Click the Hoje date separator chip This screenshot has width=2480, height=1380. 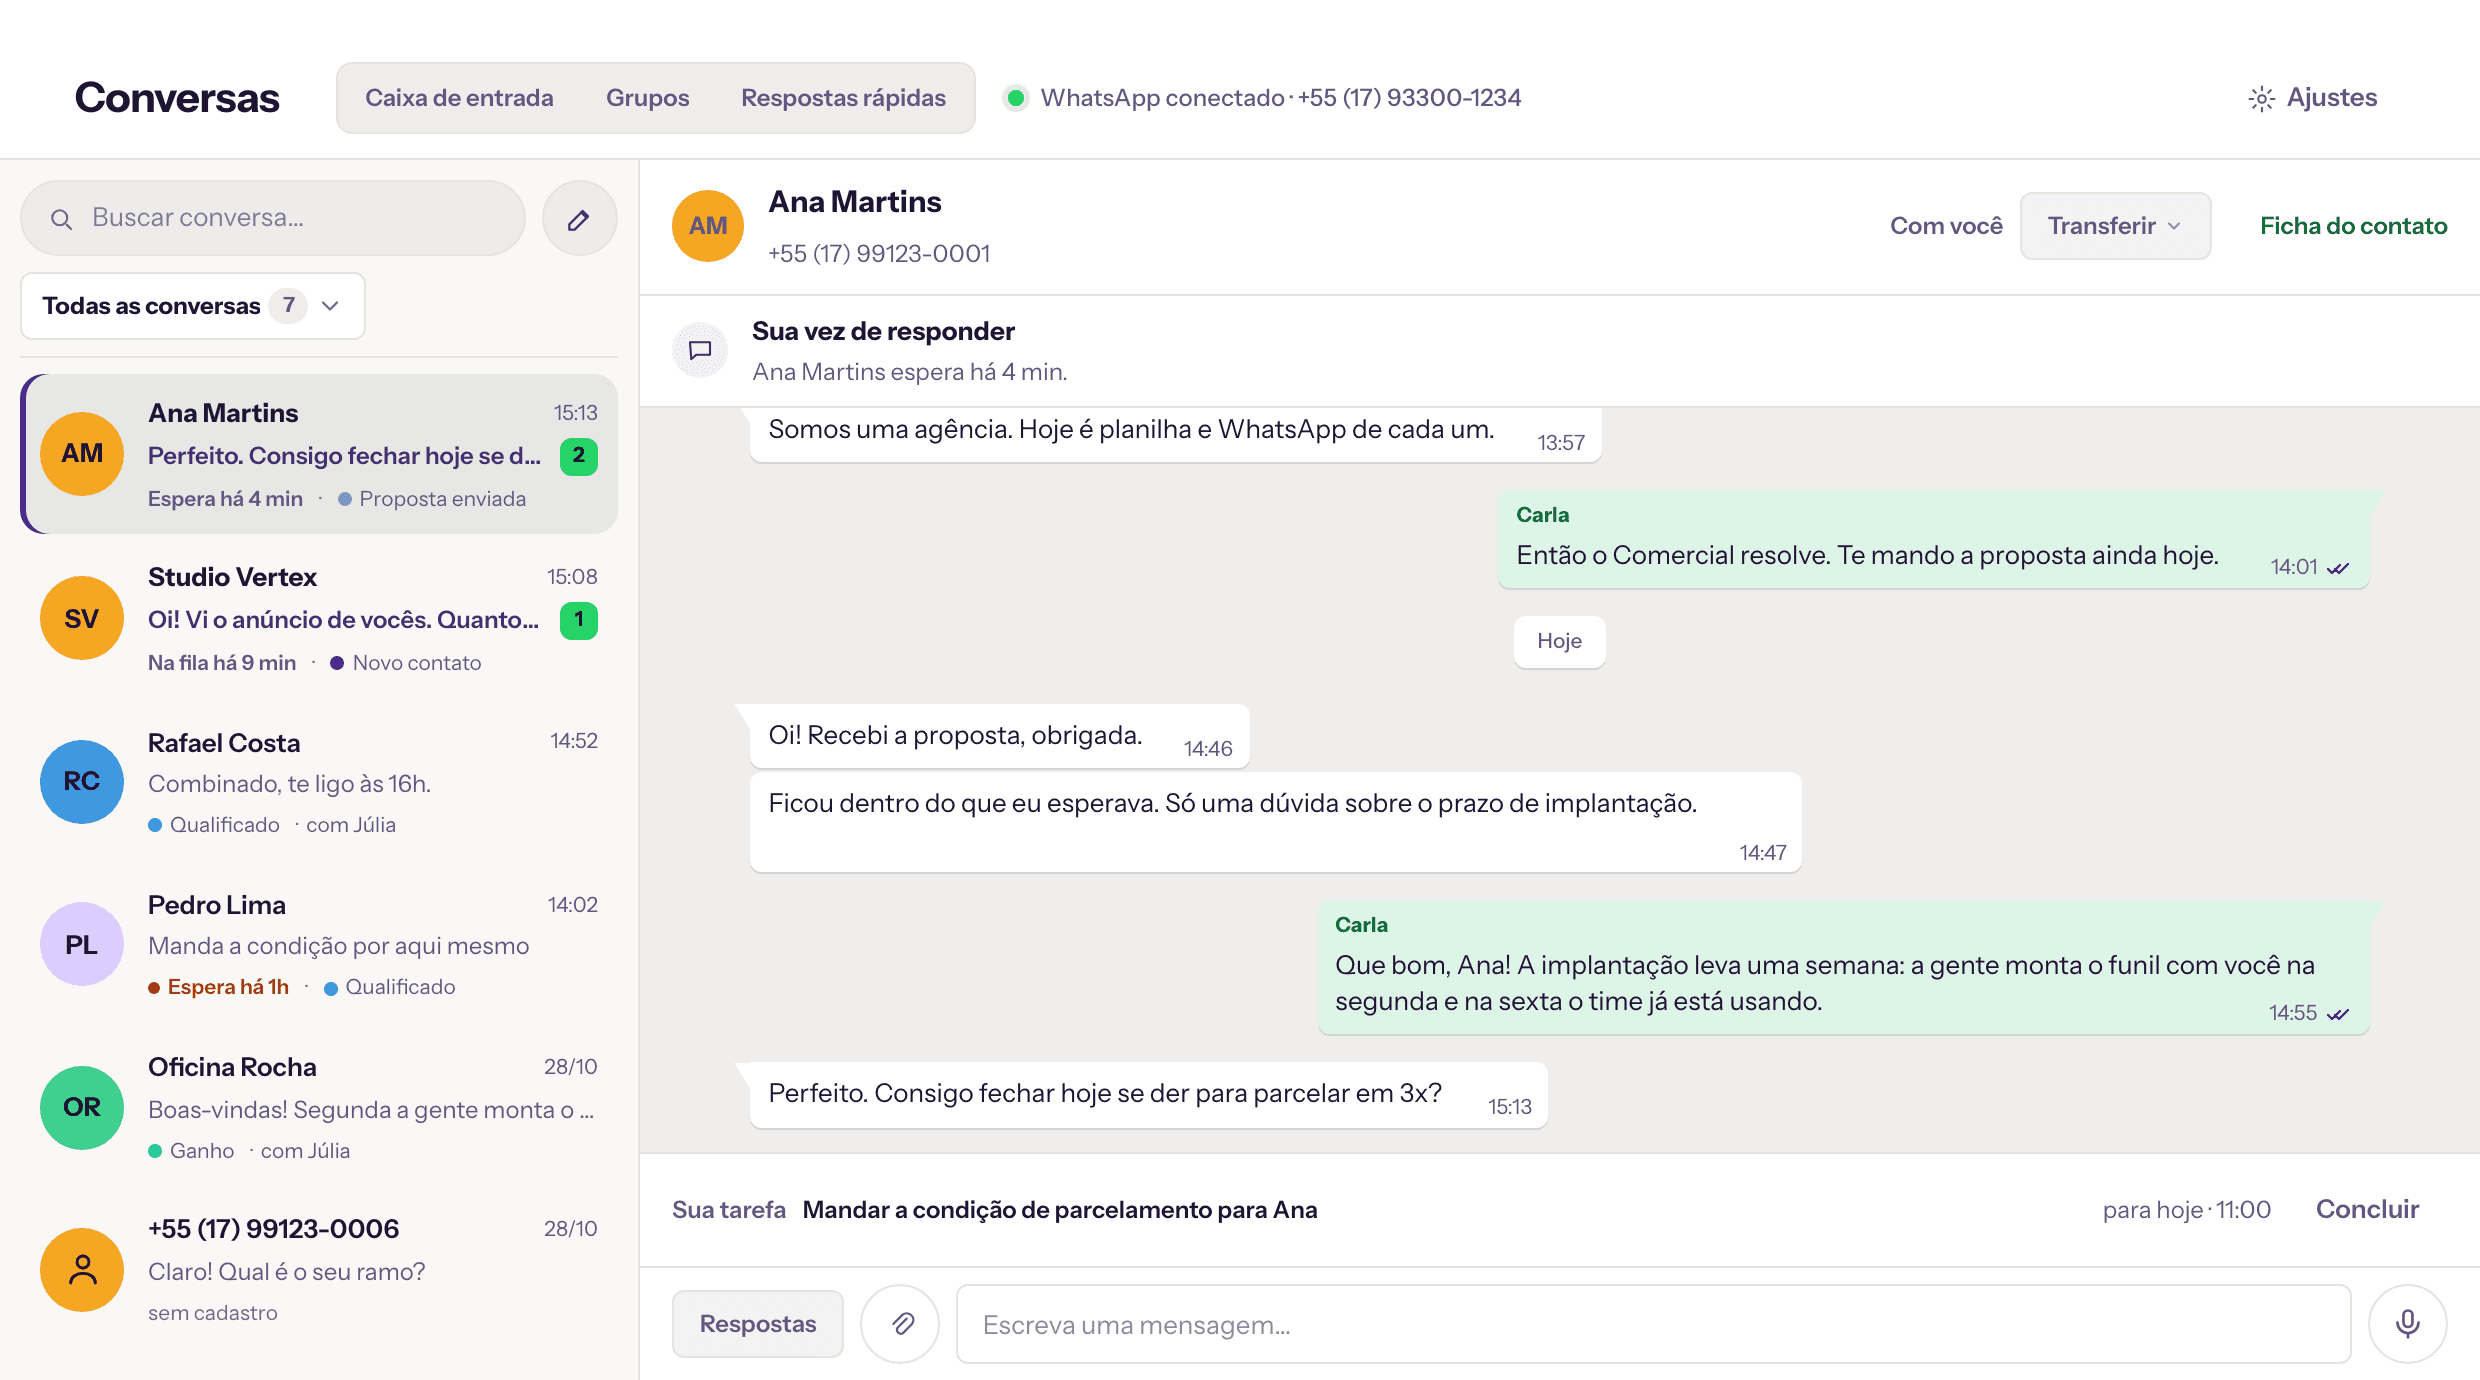tap(1559, 641)
